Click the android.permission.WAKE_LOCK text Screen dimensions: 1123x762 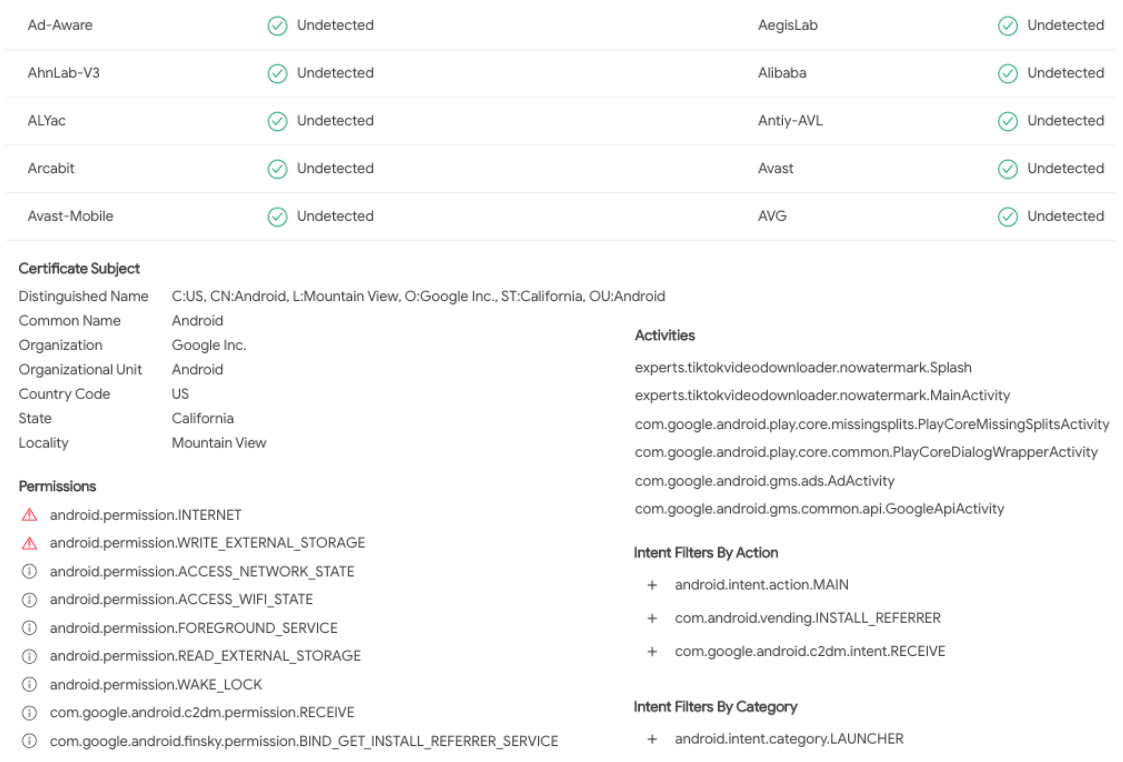pyautogui.click(x=155, y=685)
